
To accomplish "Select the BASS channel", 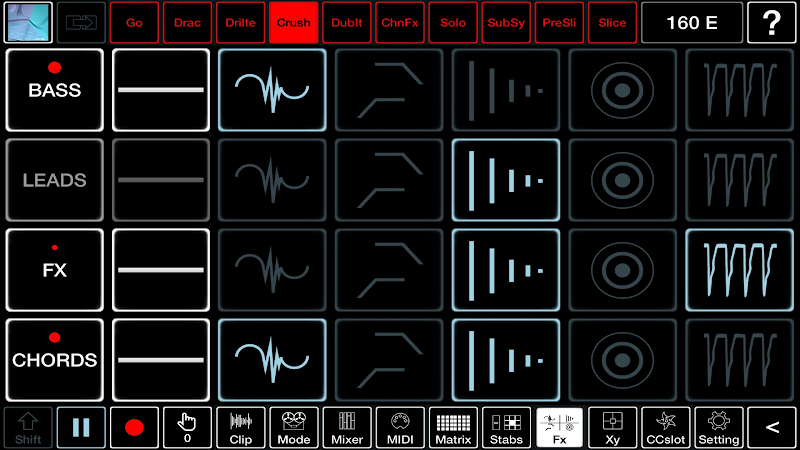I will point(55,90).
